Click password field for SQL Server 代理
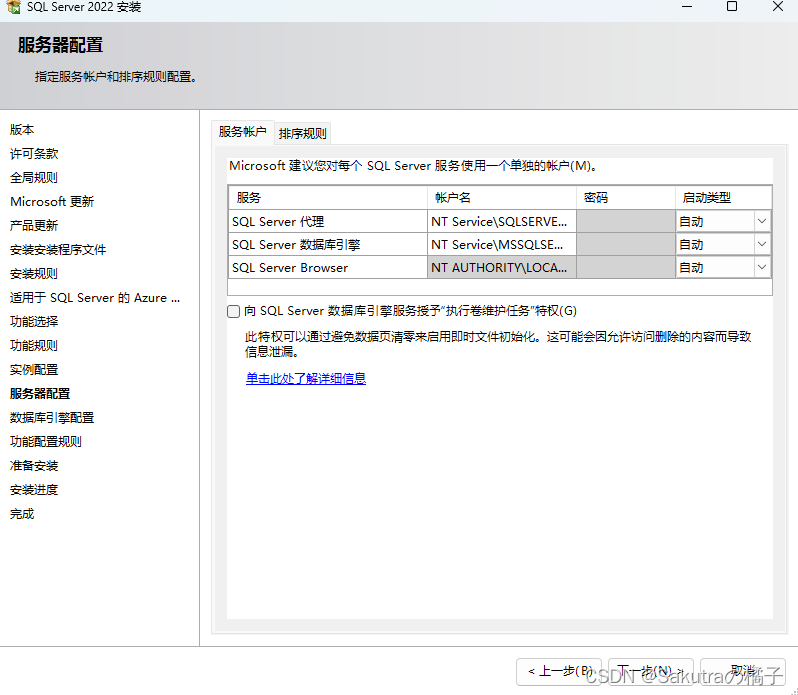Image resolution: width=798 pixels, height=695 pixels. tap(625, 221)
